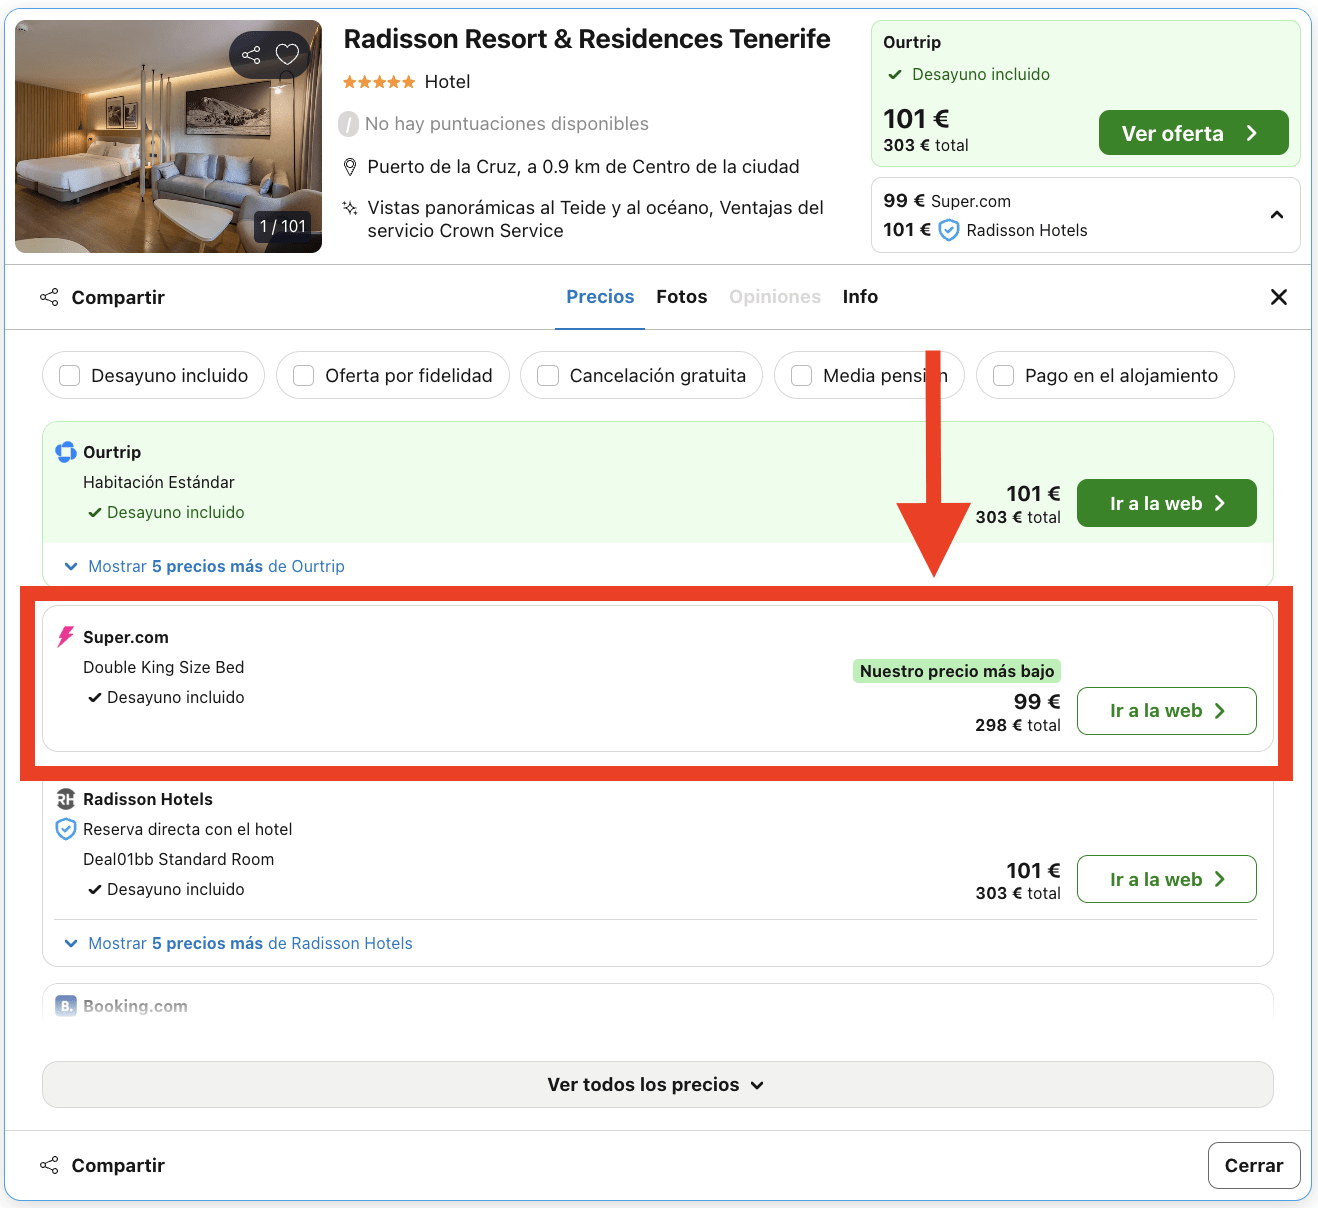Click Compartir in the bottom footer

pyautogui.click(x=102, y=1166)
